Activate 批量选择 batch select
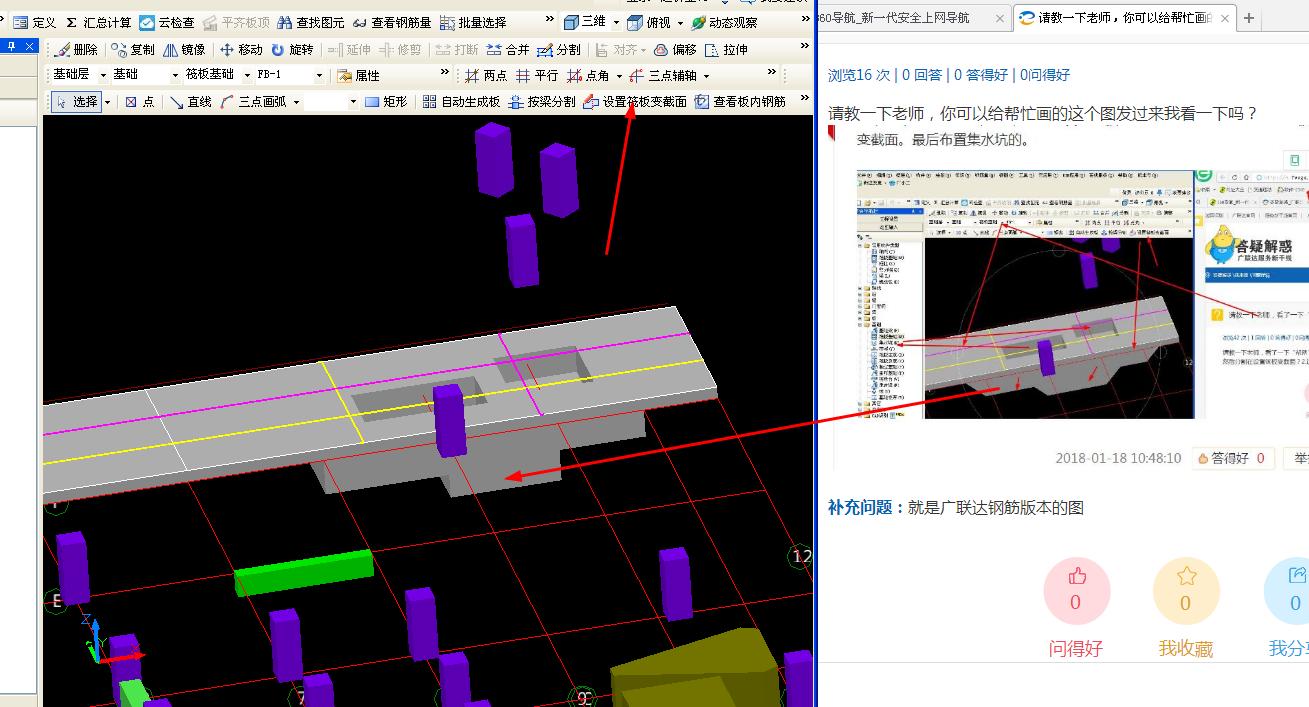This screenshot has width=1309, height=707. click(473, 22)
